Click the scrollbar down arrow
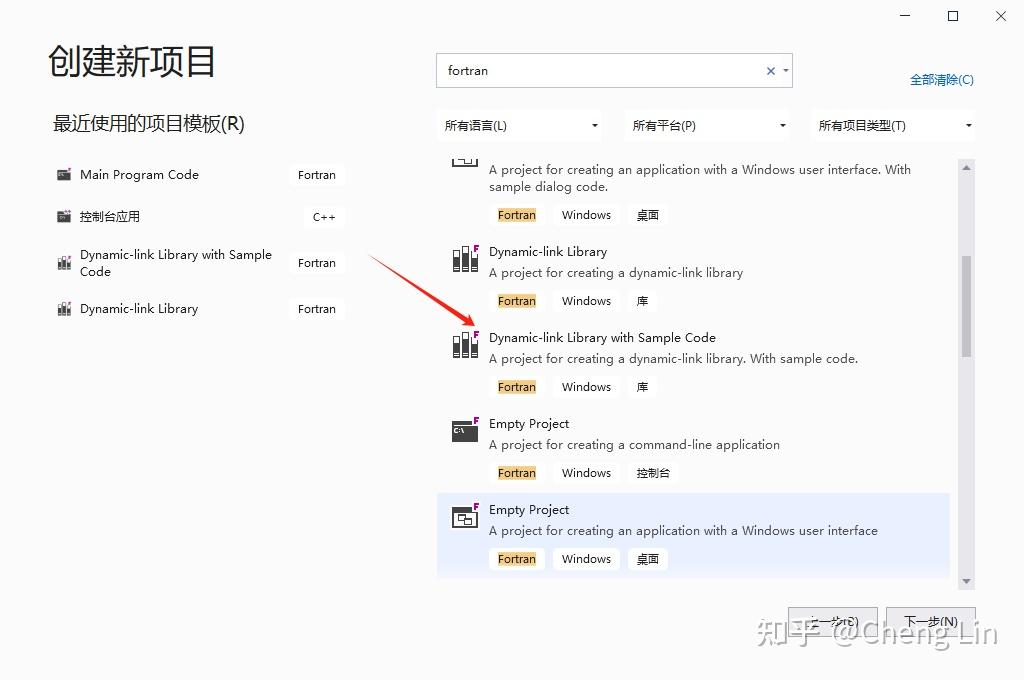Viewport: 1024px width, 680px height. click(966, 581)
